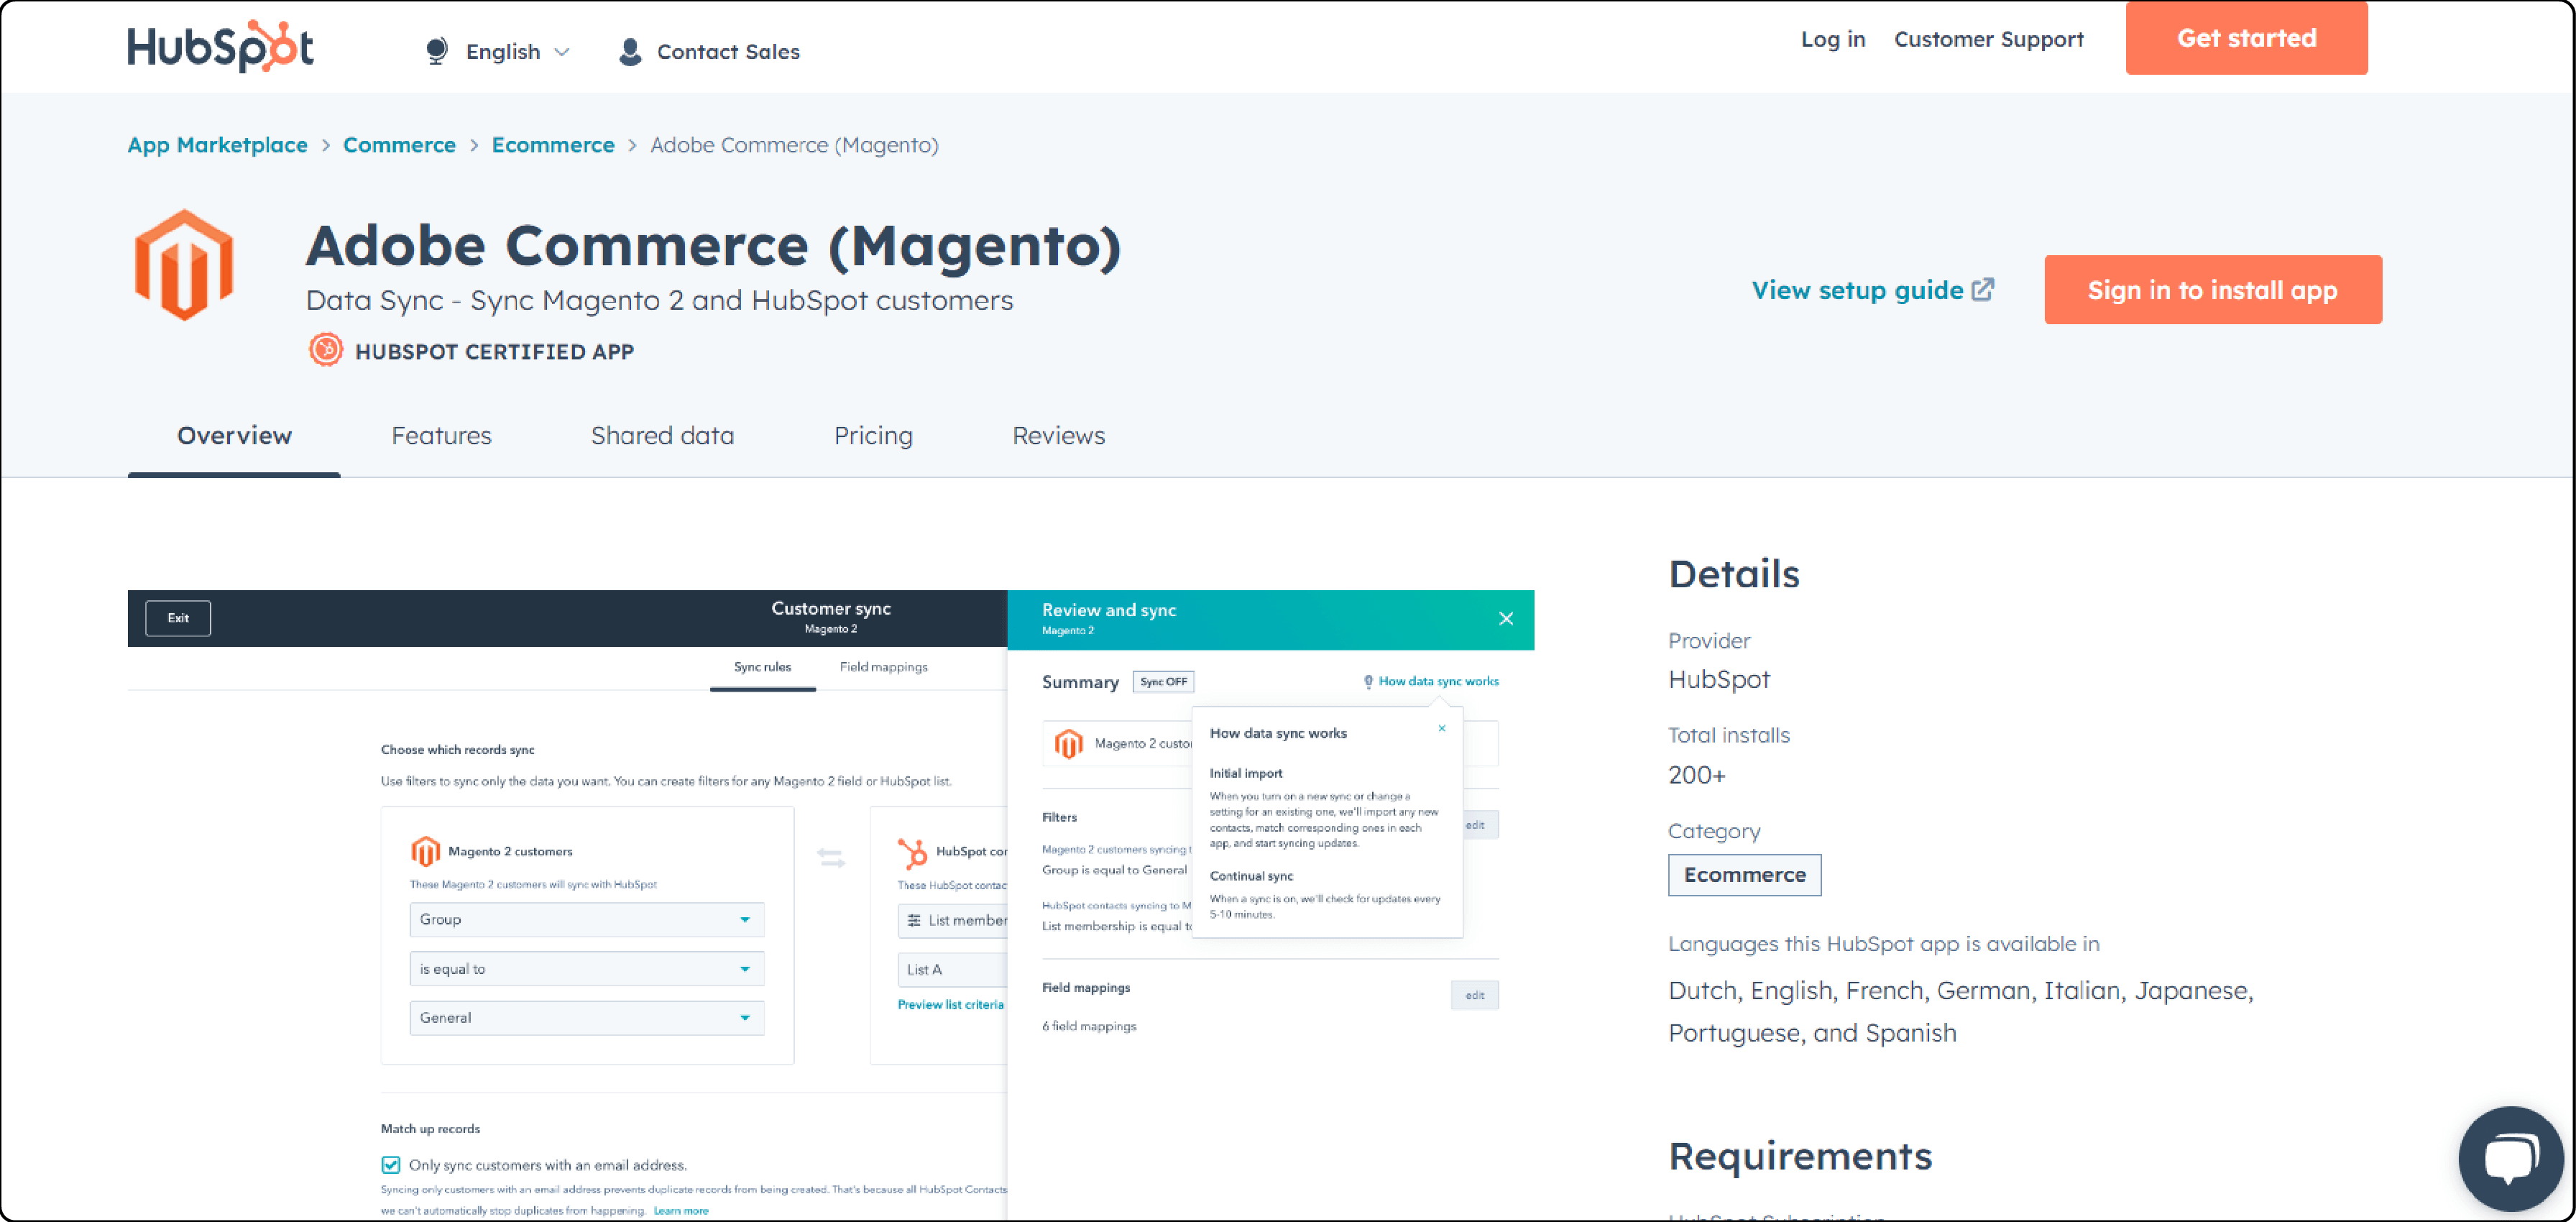Open the English language dropdown
The width and height of the screenshot is (2576, 1222).
click(x=517, y=52)
